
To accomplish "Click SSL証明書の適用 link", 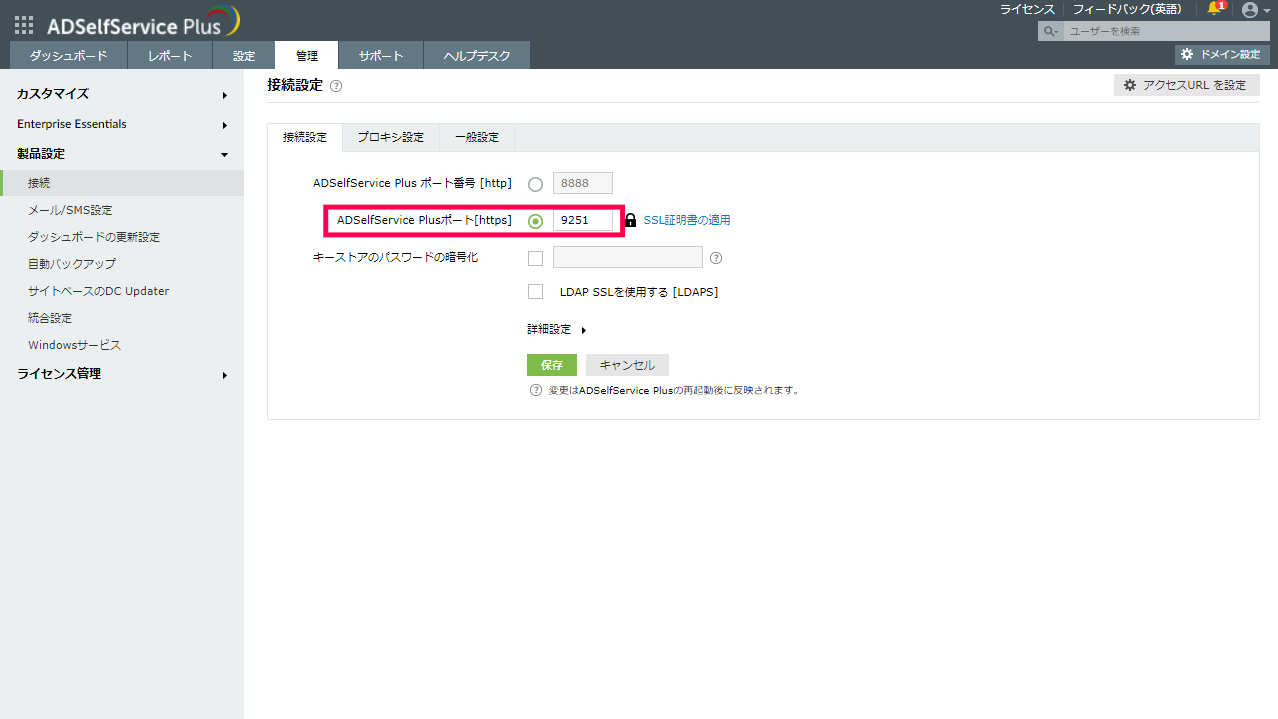I will pos(687,221).
